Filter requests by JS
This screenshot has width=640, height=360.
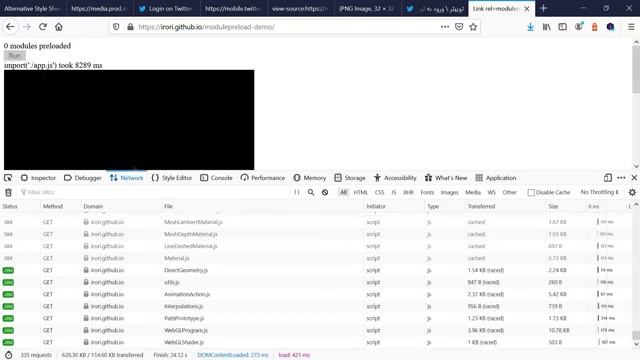tap(394, 192)
